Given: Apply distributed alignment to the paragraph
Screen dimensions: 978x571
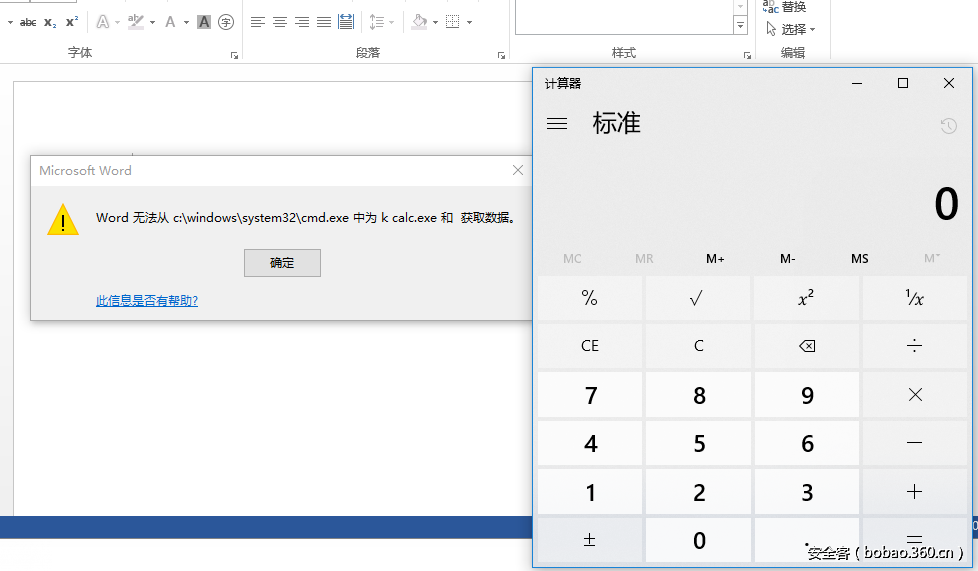Looking at the screenshot, I should tap(345, 22).
